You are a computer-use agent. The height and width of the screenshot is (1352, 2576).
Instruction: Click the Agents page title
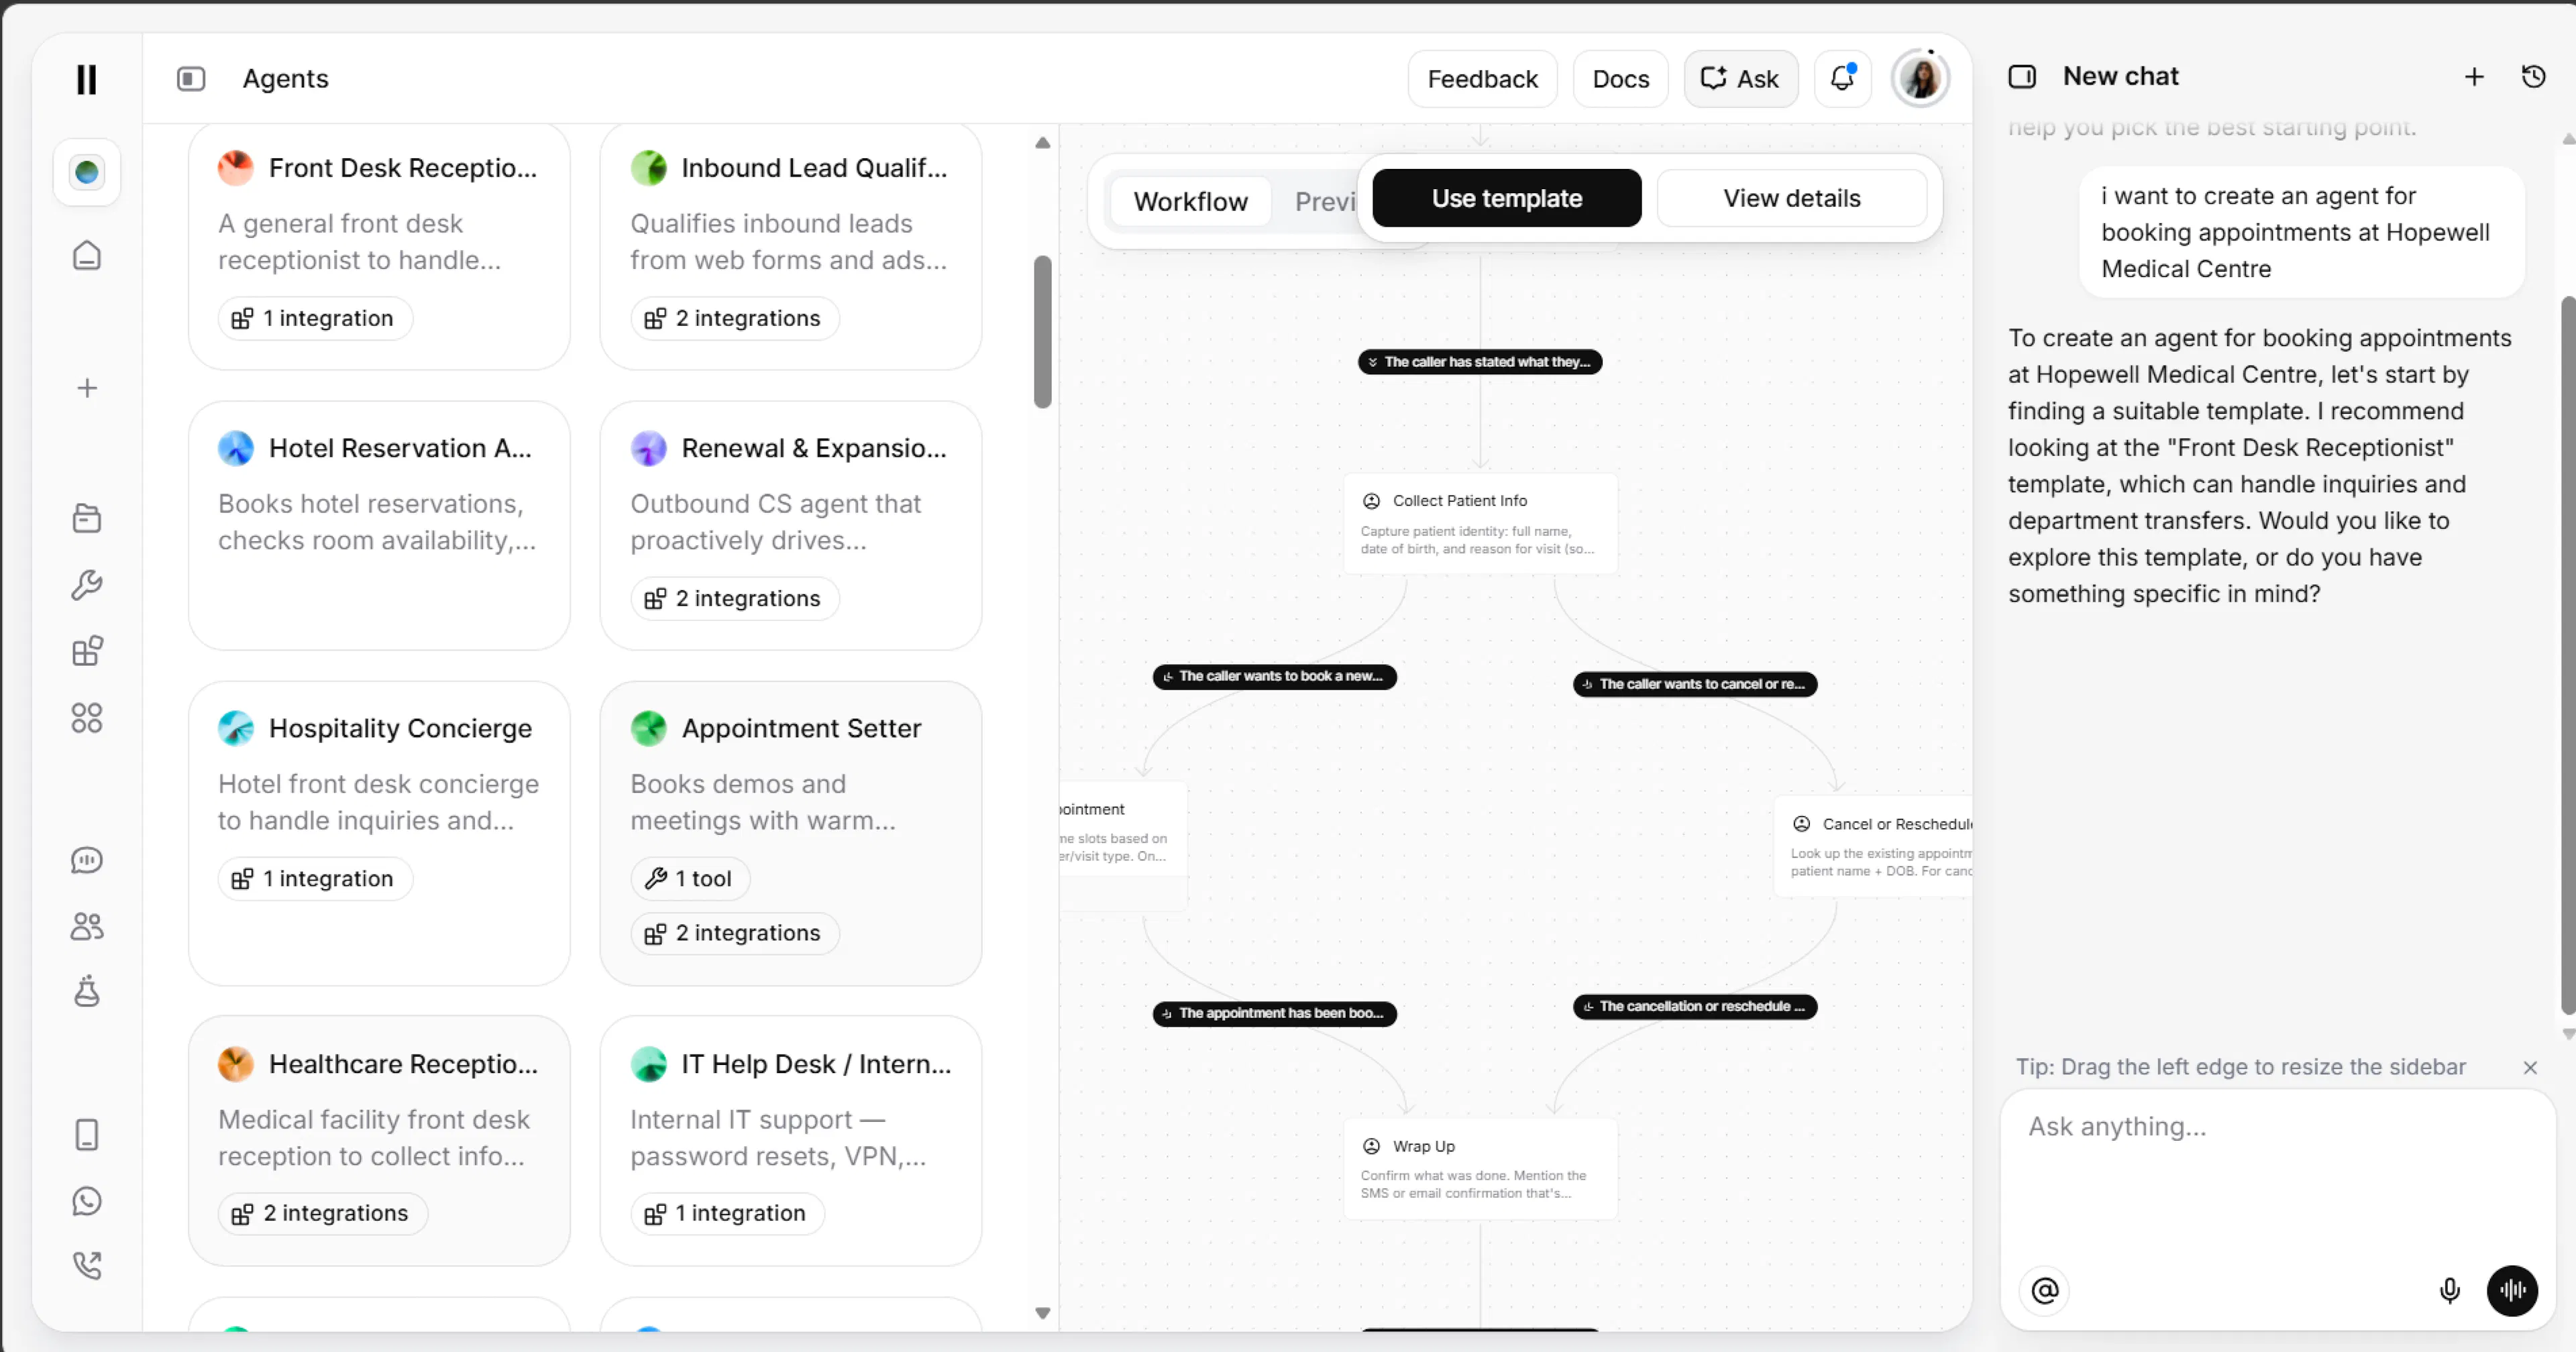point(286,79)
